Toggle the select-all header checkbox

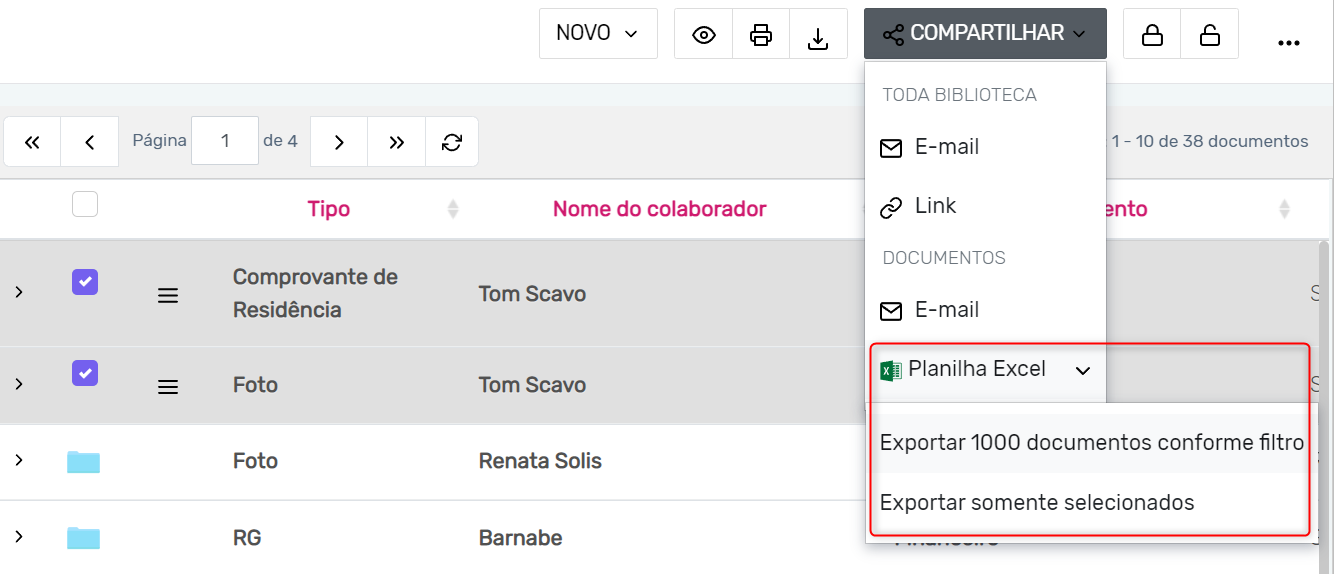pyautogui.click(x=85, y=205)
